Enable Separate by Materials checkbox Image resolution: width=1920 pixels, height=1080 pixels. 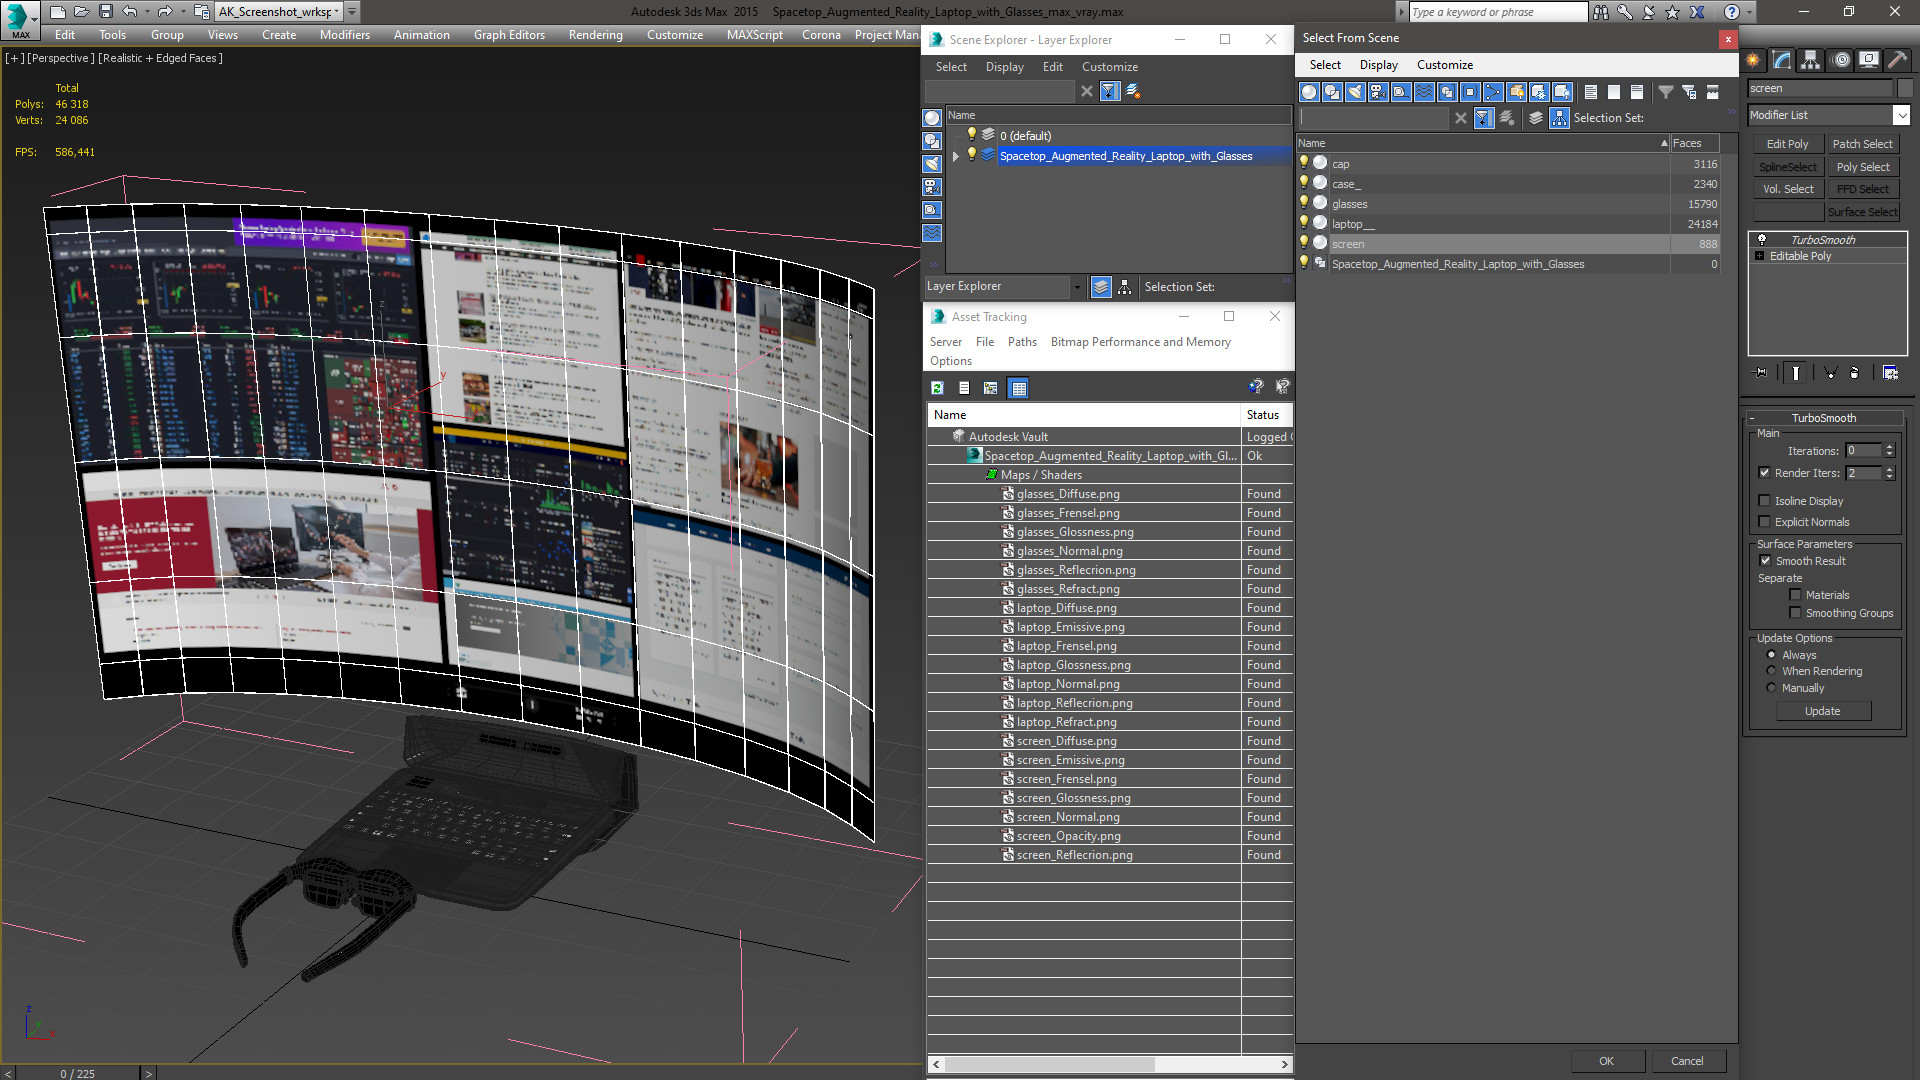1795,595
